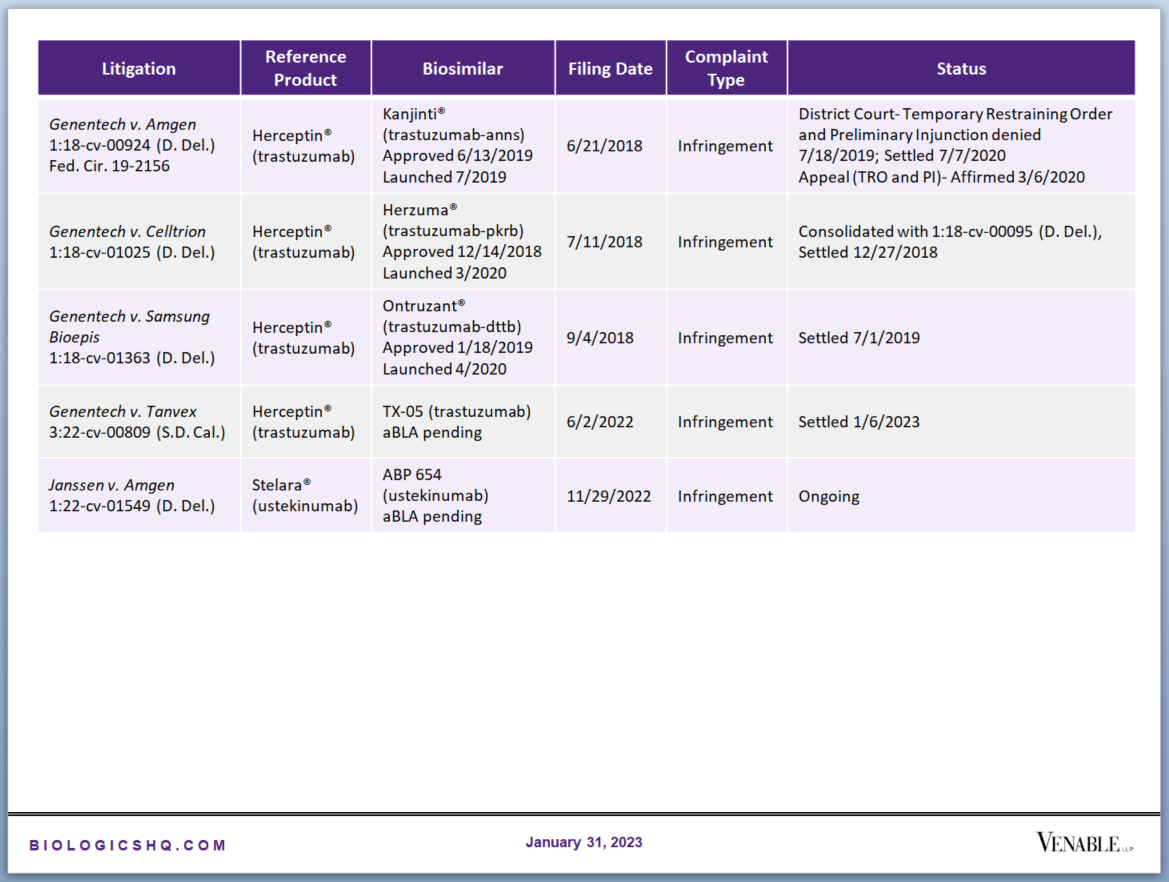Viewport: 1169px width, 882px height.
Task: Select the Temporary Restraining Order status cell
Action: (961, 145)
